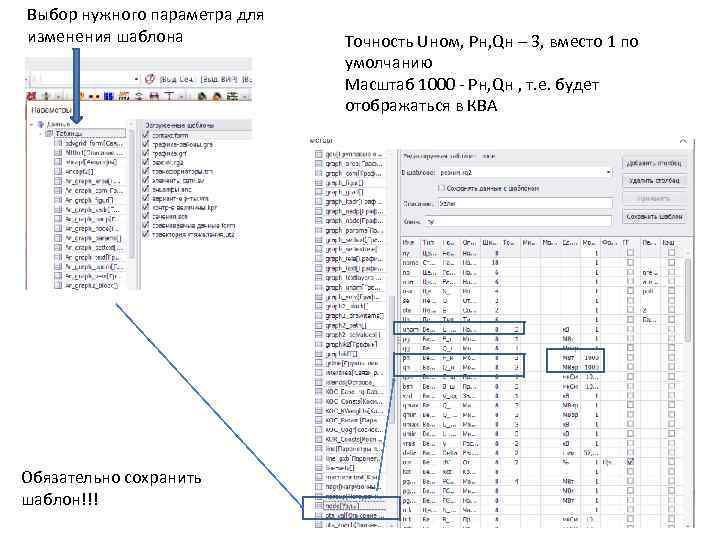Click the 'Имя' column header
This screenshot has width=720, height=540.
tap(409, 242)
